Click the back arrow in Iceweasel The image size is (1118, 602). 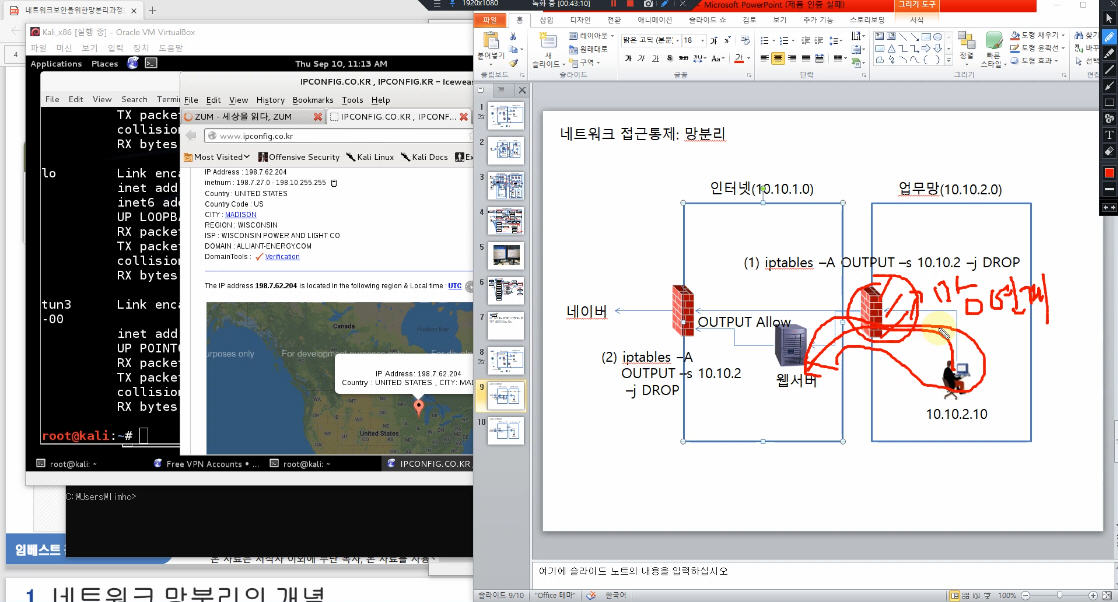coord(191,136)
